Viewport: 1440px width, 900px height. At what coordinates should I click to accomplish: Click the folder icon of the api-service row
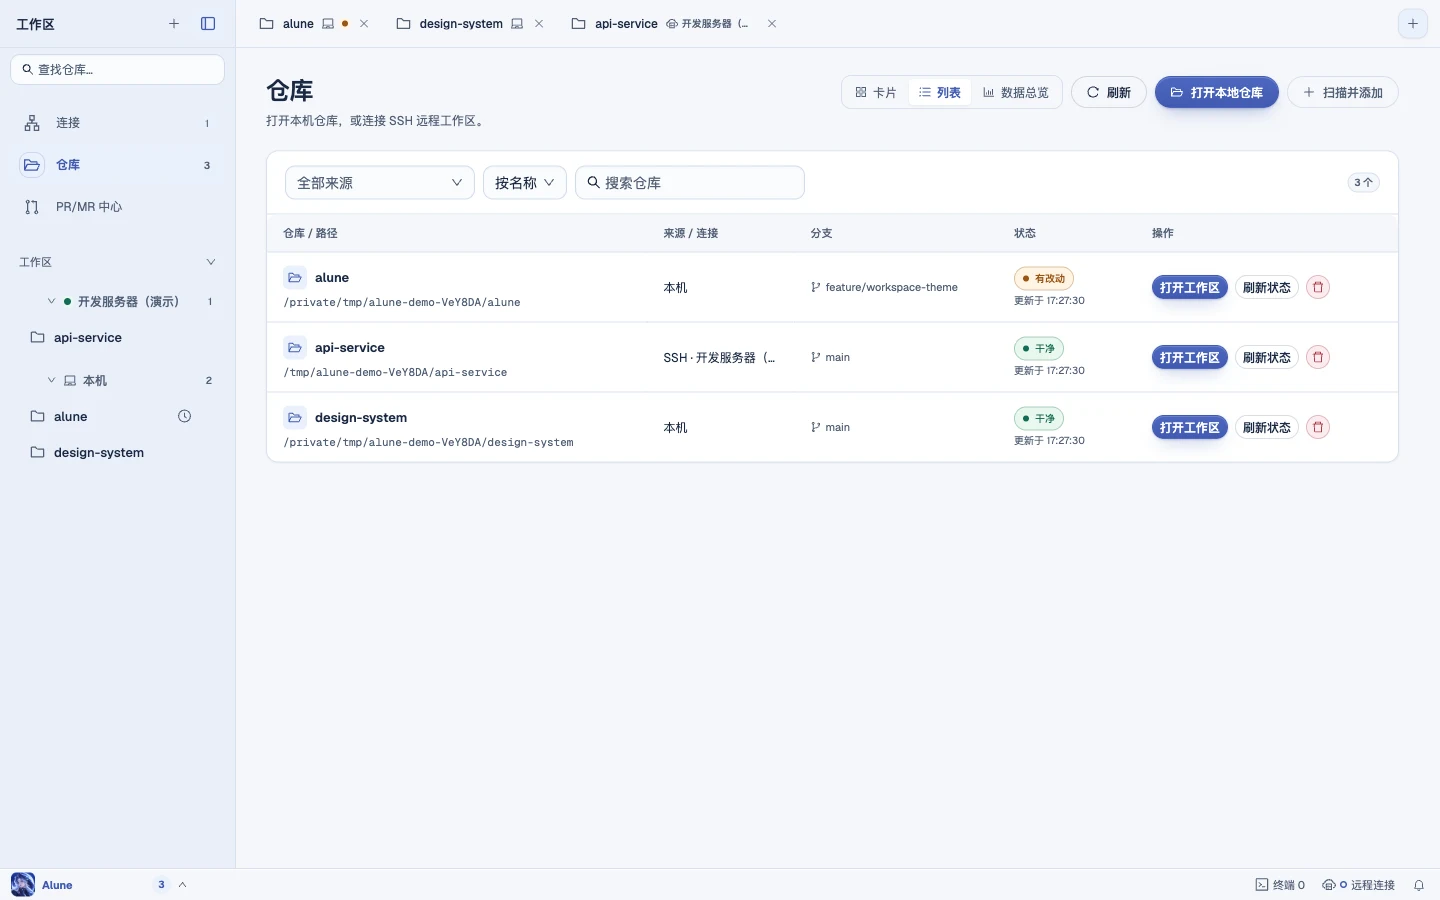(x=295, y=348)
